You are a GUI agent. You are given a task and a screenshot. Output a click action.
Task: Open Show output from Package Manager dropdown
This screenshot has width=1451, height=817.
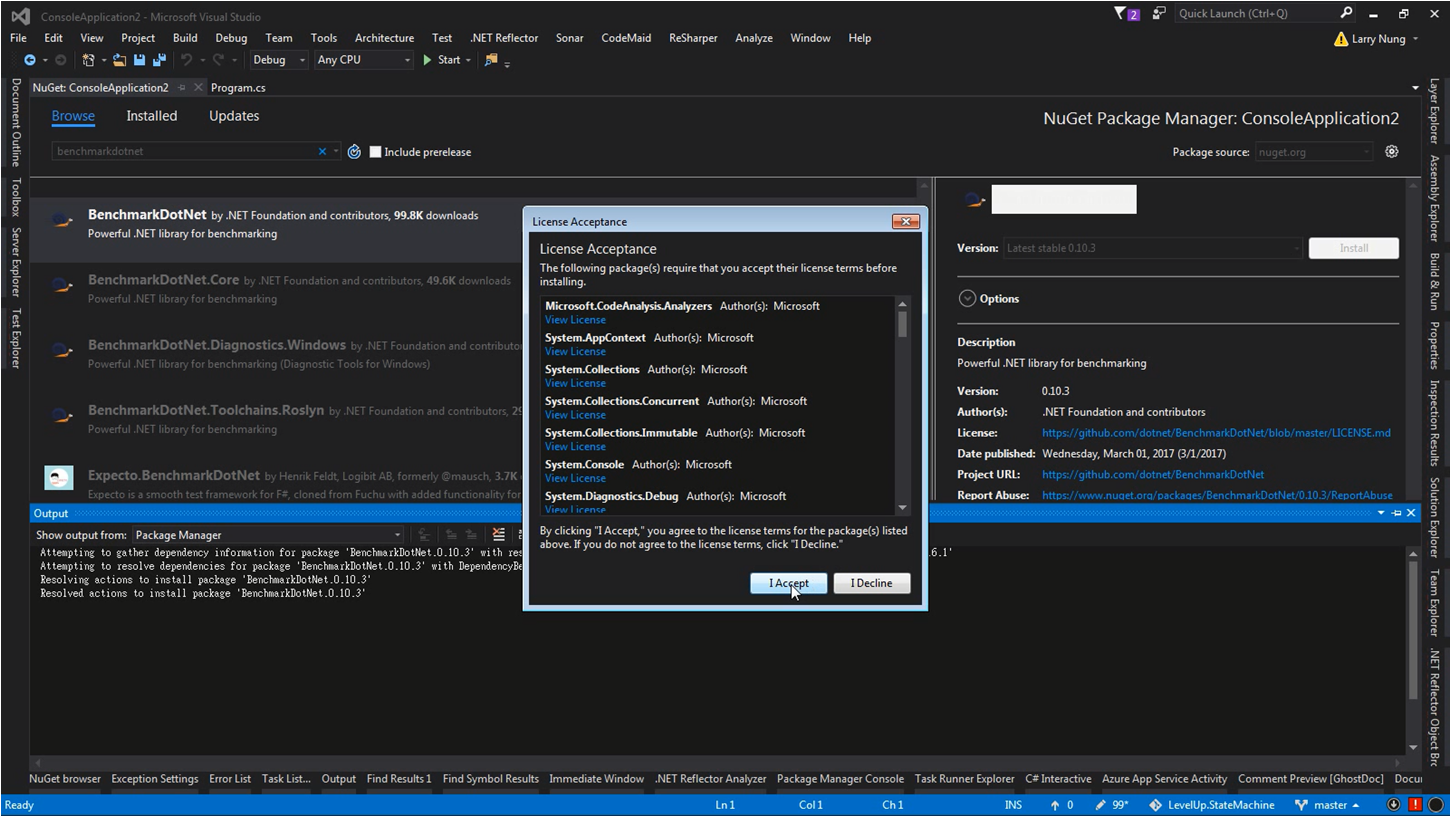[x=268, y=535]
